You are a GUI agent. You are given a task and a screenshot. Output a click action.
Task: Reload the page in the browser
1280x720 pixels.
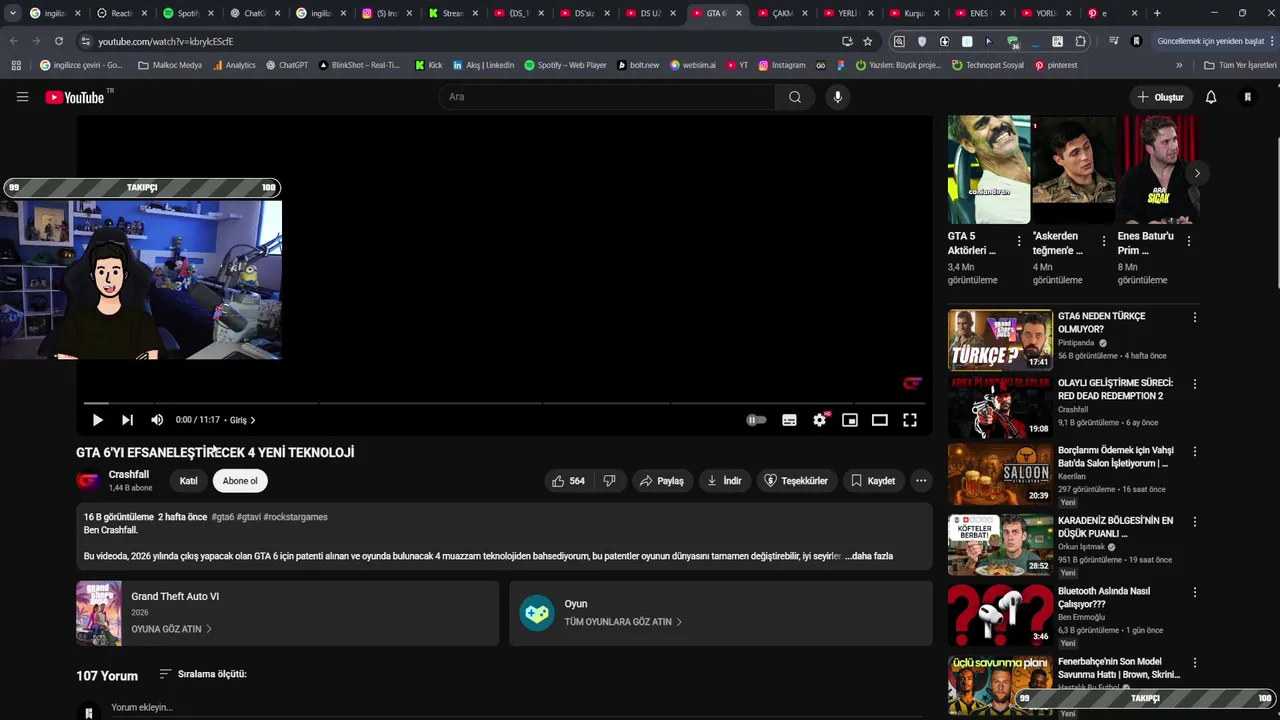click(x=59, y=41)
